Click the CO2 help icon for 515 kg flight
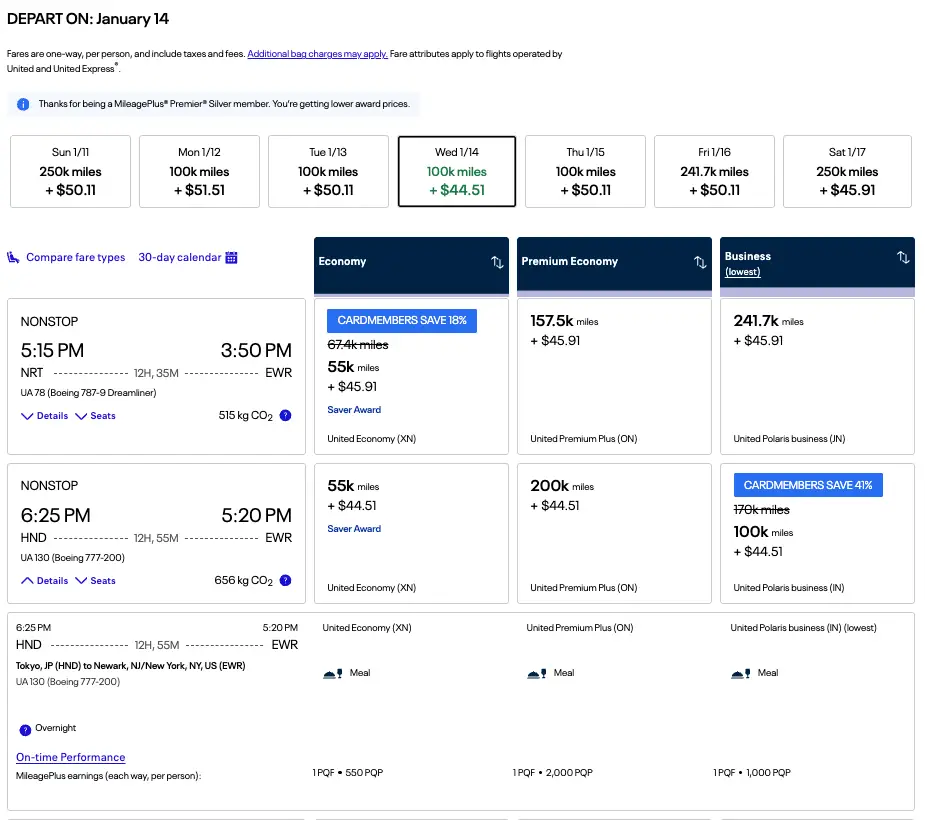This screenshot has width=925, height=820. click(x=286, y=415)
